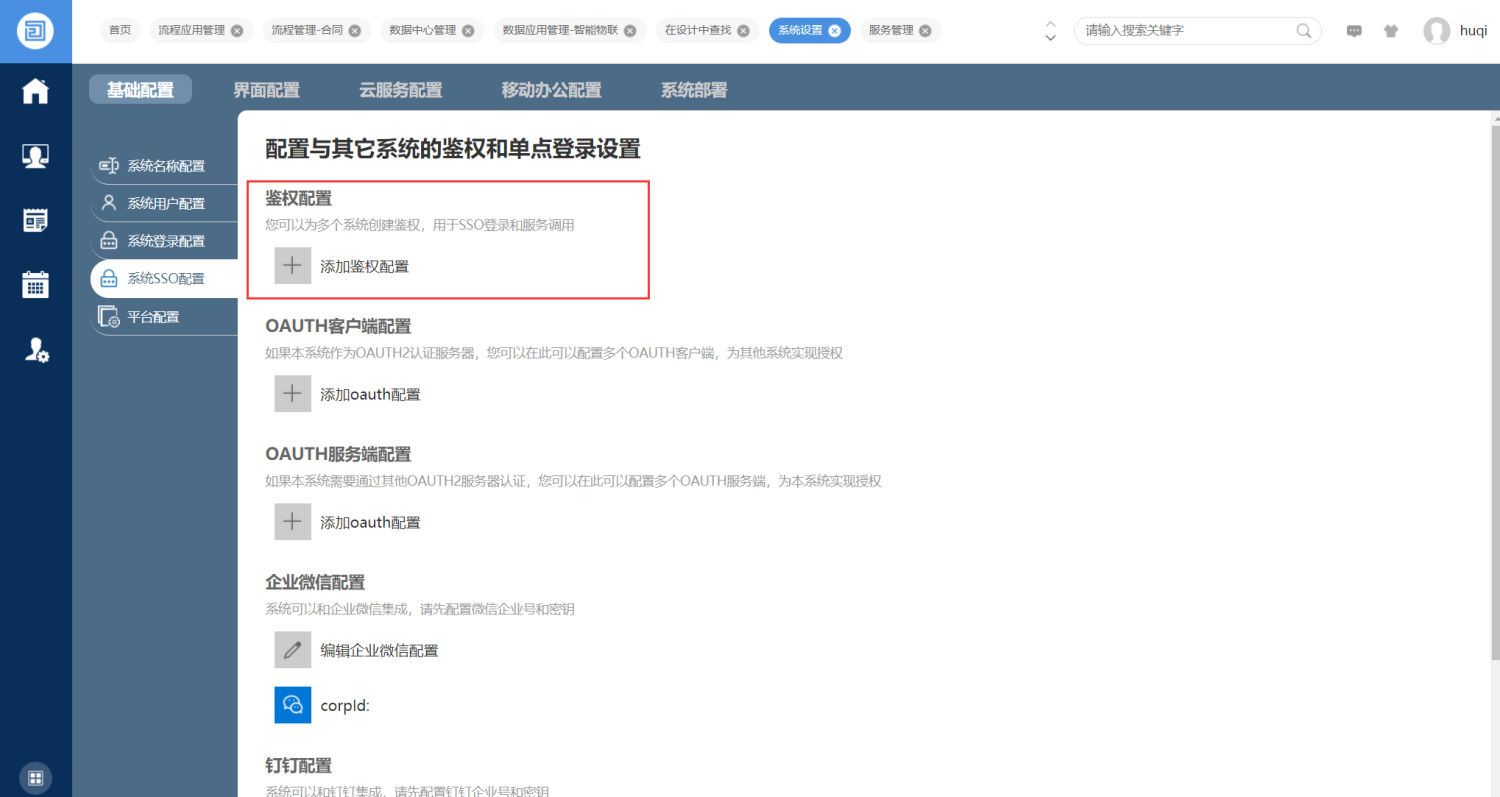Screen dimensions: 1500x797
Task: Click the home icon in left sidebar
Action: coord(36,91)
